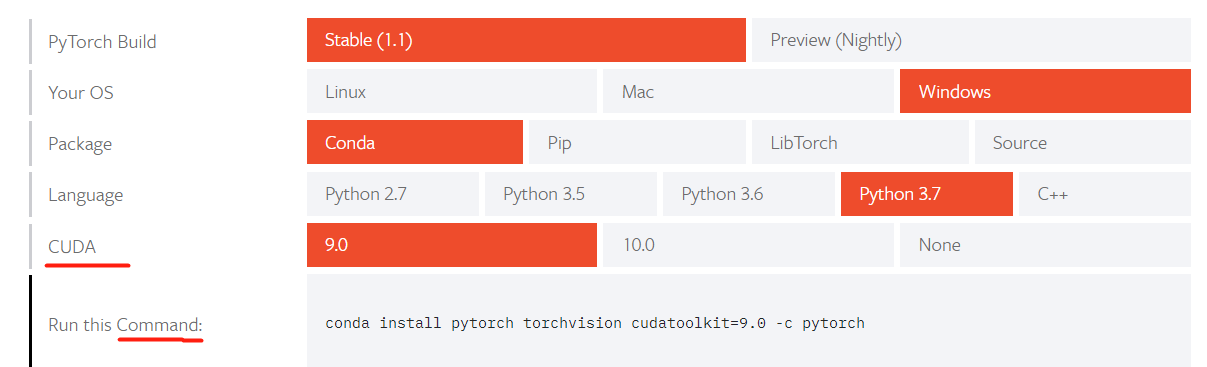Select Linux as your OS
Image resolution: width=1207 pixels, height=367 pixels.
tap(452, 91)
